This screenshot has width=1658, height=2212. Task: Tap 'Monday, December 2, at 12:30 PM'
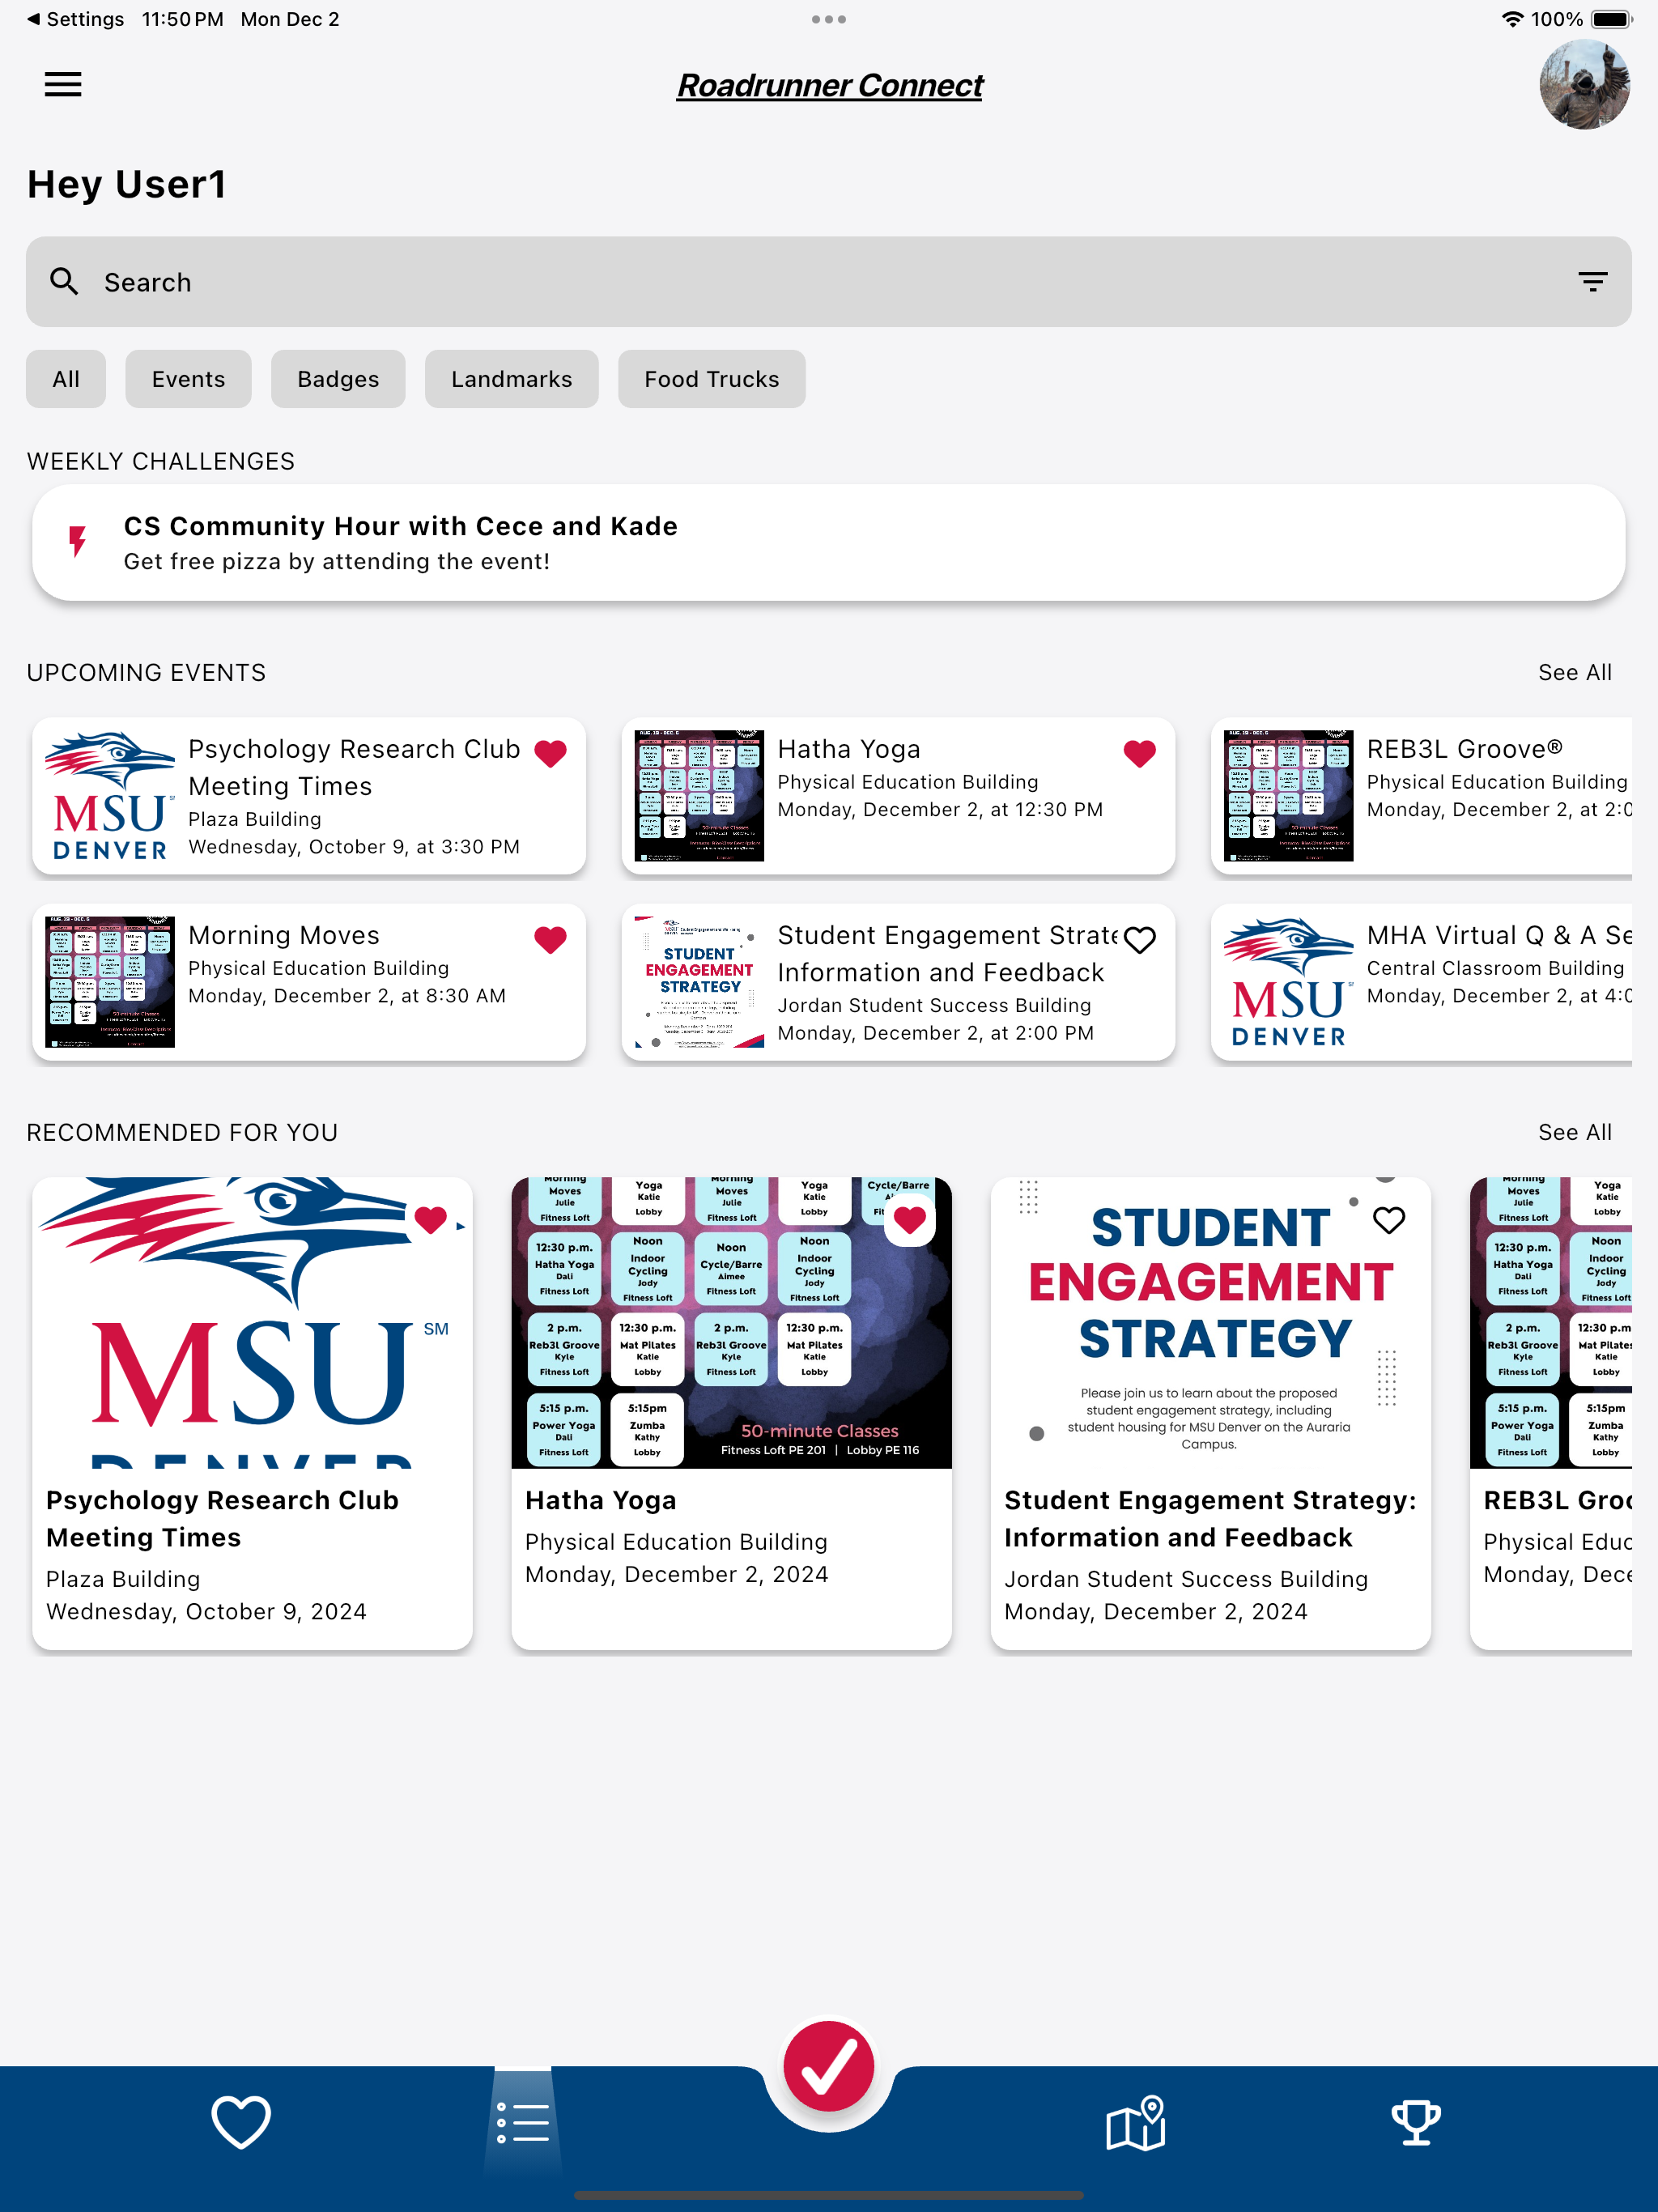coord(940,809)
